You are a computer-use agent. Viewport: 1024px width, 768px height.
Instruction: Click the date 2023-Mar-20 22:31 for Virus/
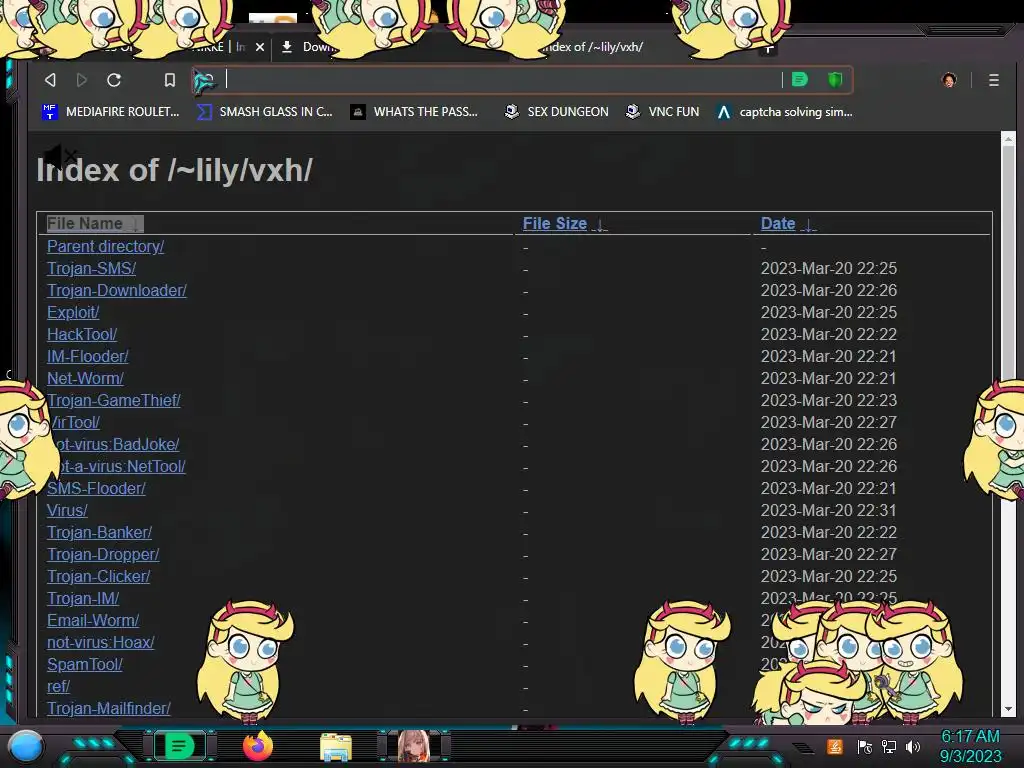(x=829, y=510)
